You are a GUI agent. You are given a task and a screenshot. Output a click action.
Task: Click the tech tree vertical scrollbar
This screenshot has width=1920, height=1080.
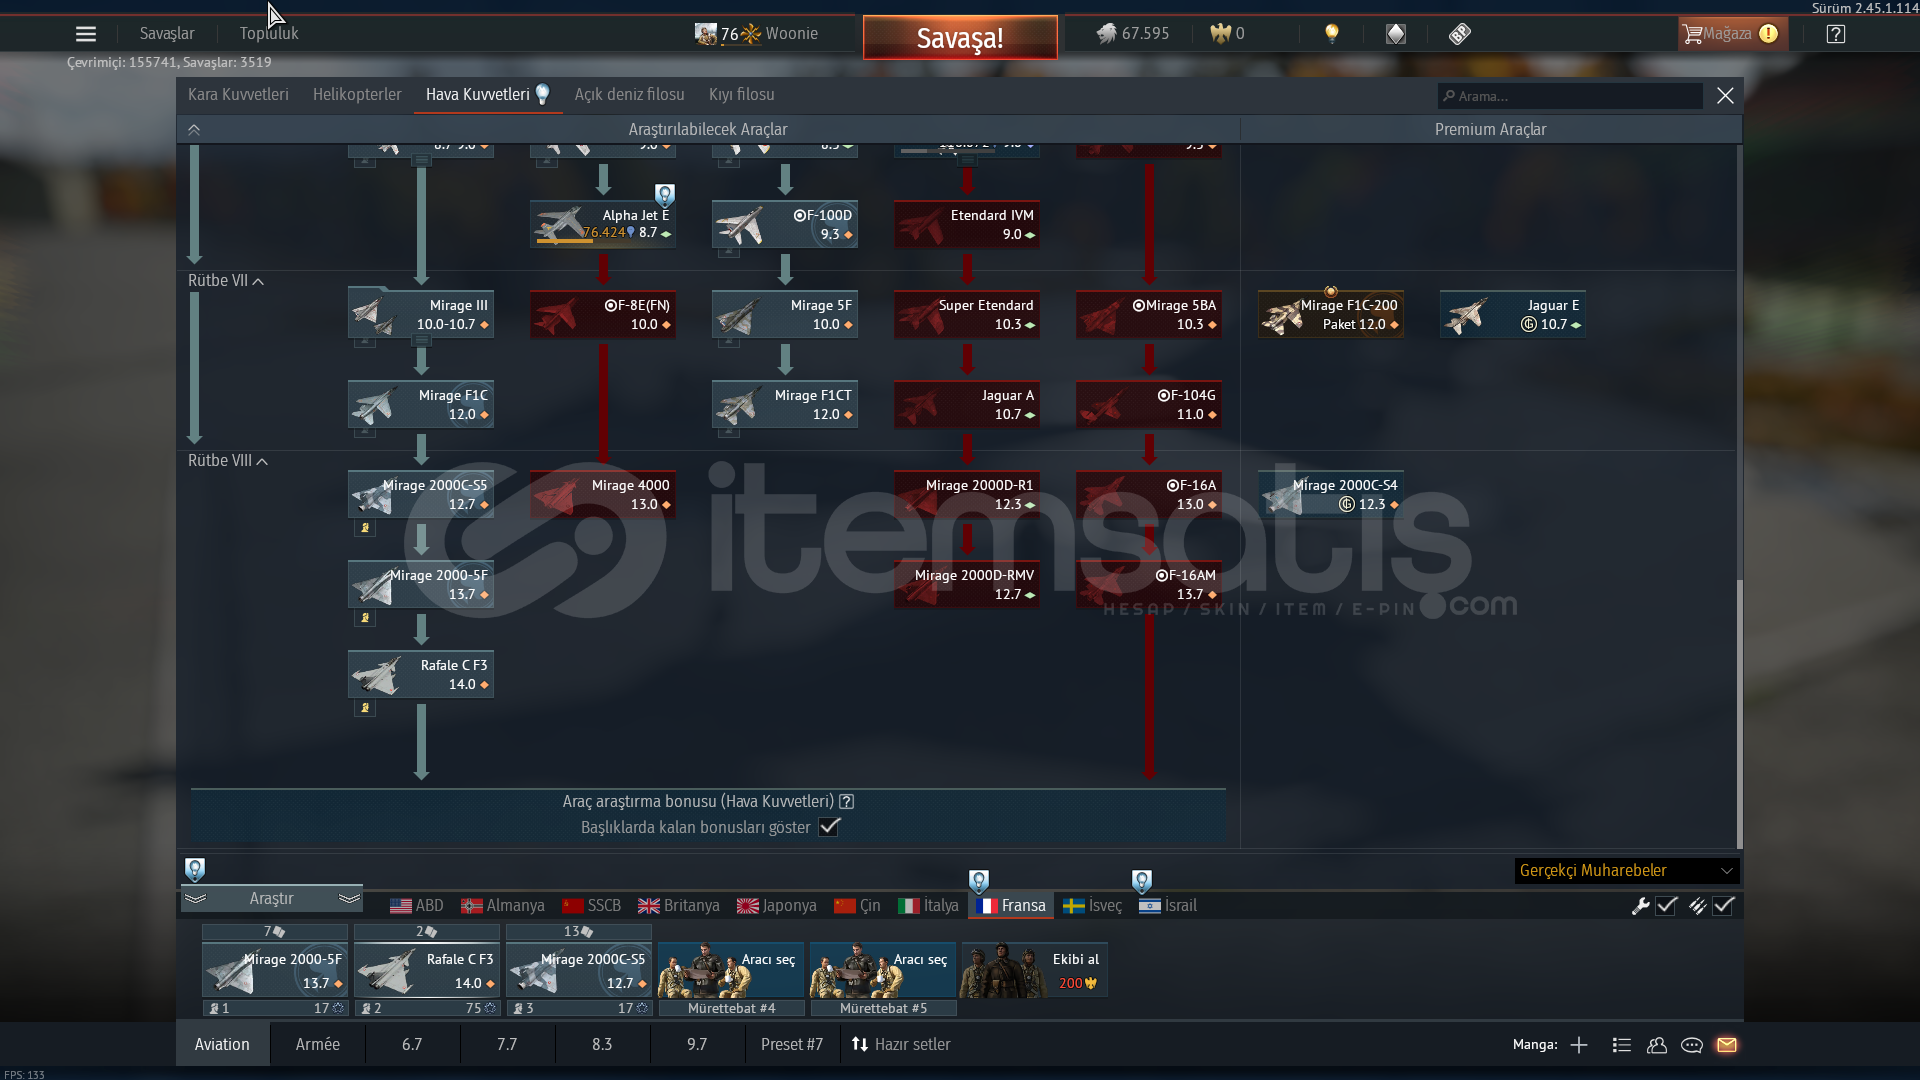[1739, 714]
